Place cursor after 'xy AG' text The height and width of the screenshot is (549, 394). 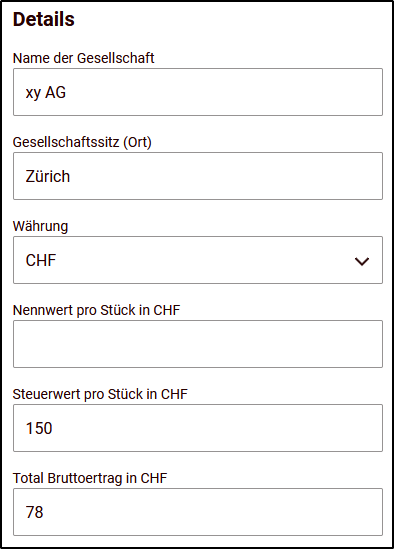[x=67, y=93]
